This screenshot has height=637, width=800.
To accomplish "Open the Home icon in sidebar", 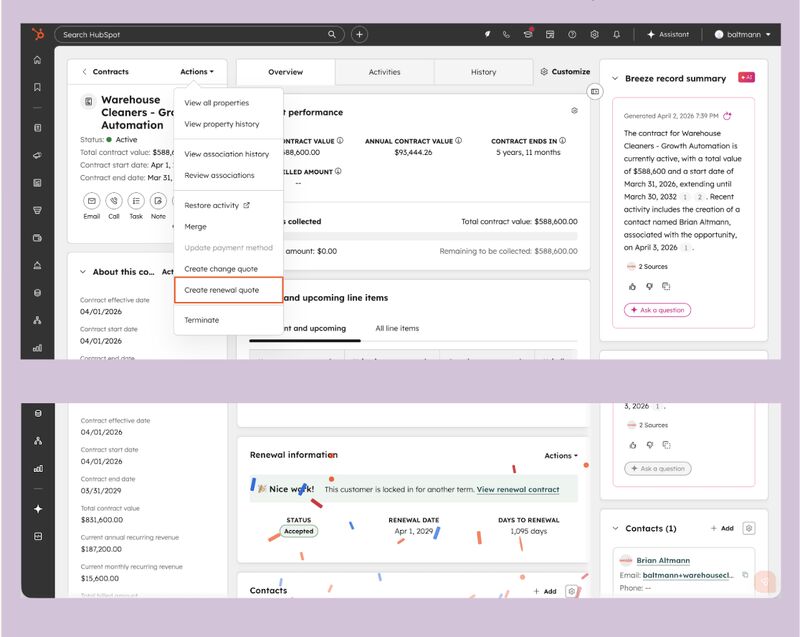I will (37, 60).
